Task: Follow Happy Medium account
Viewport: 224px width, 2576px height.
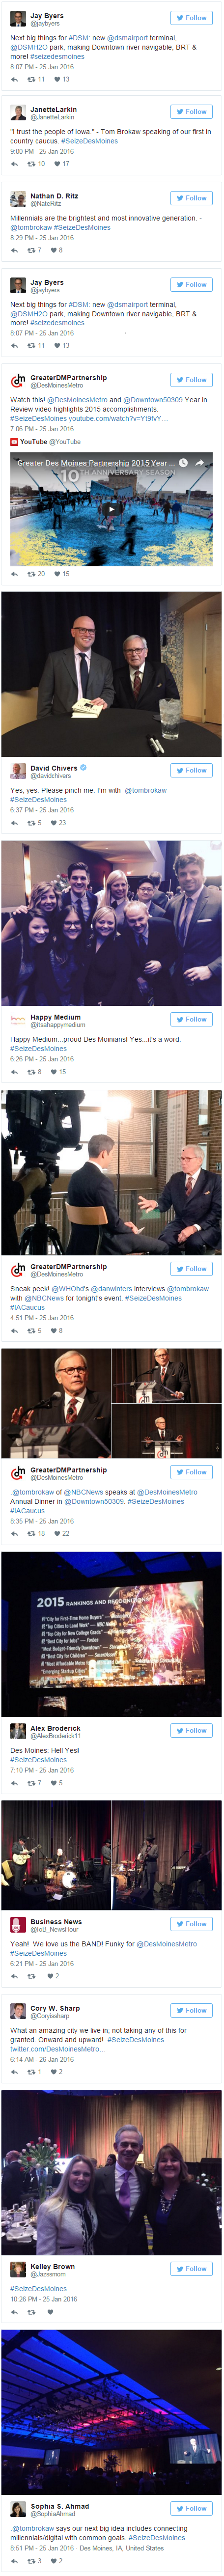Action: tap(191, 1019)
